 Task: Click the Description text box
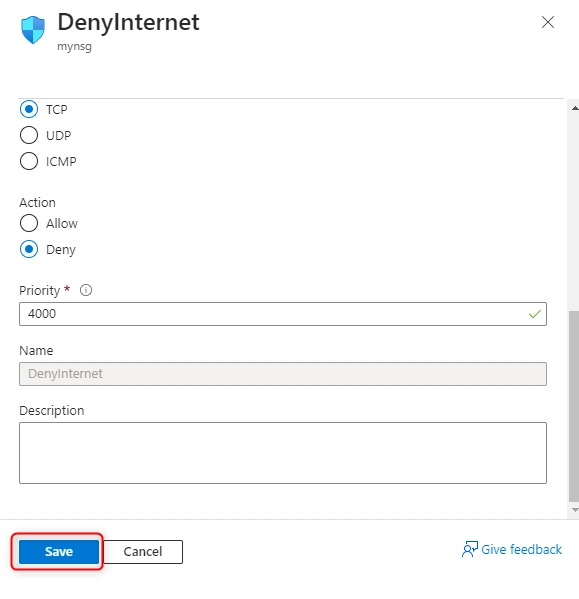click(283, 453)
